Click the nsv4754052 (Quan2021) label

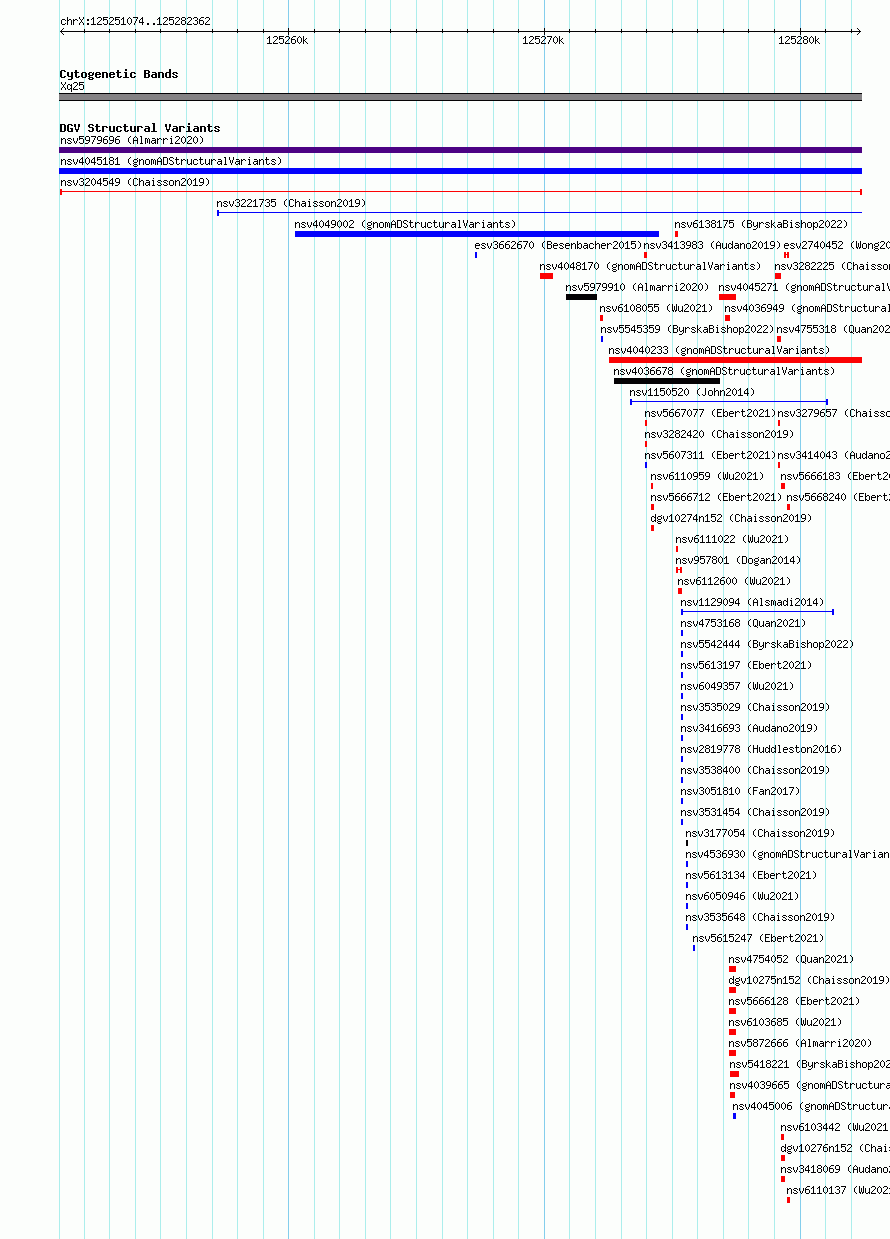791,959
